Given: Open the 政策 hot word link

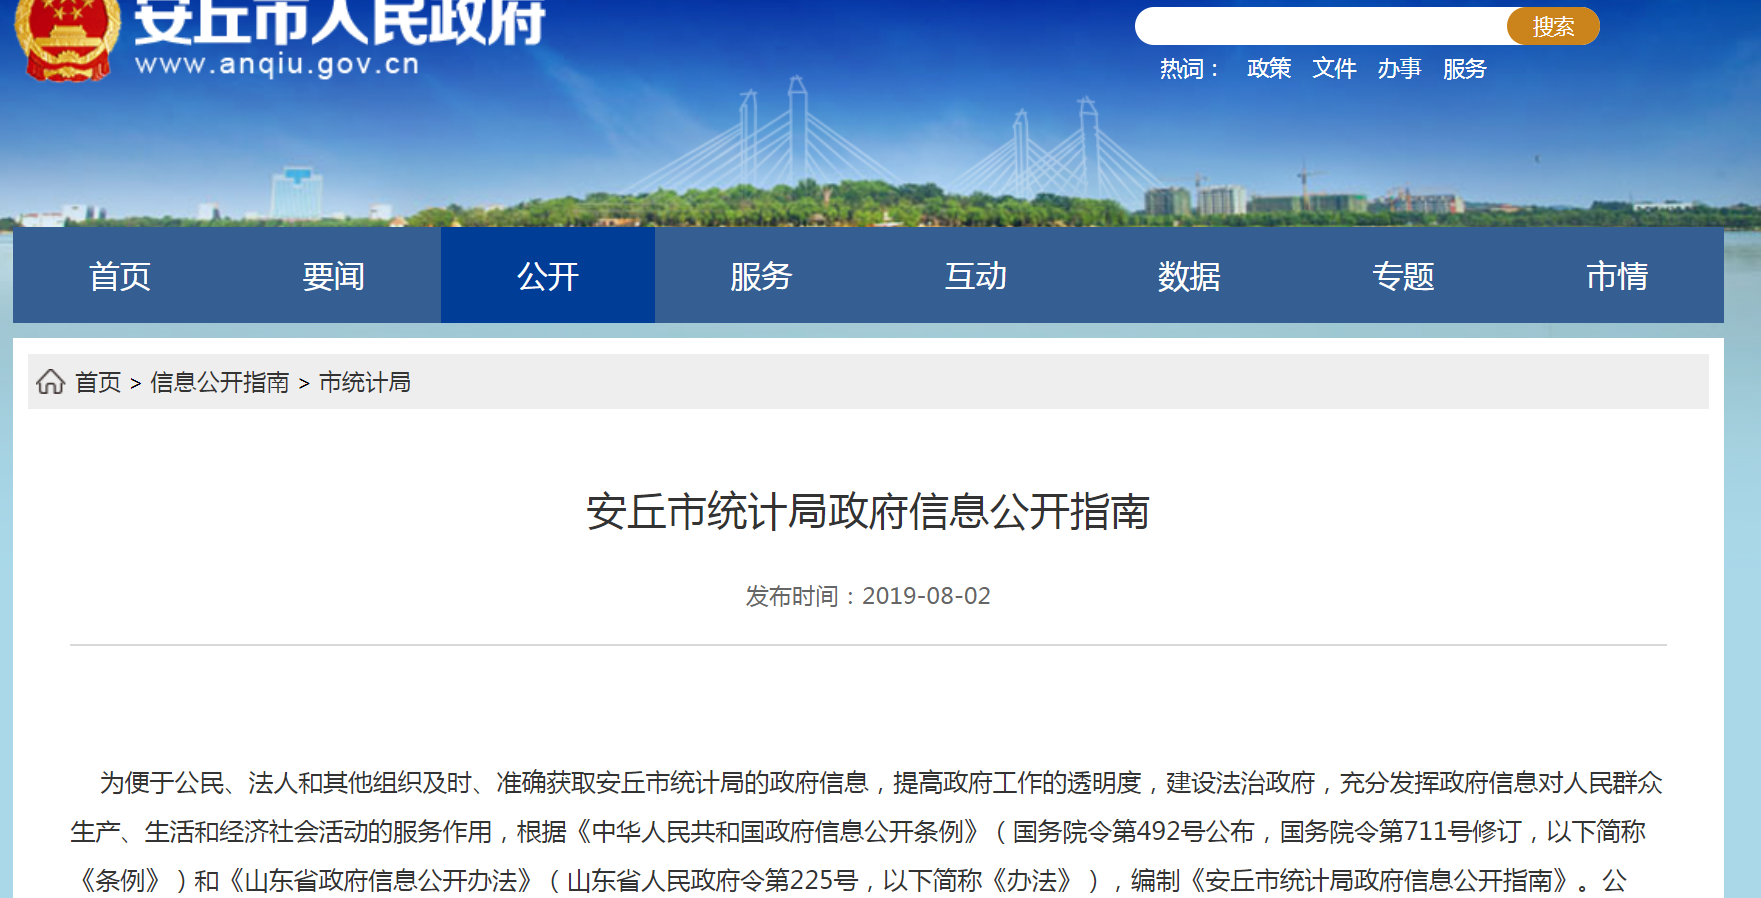Looking at the screenshot, I should point(1269,68).
